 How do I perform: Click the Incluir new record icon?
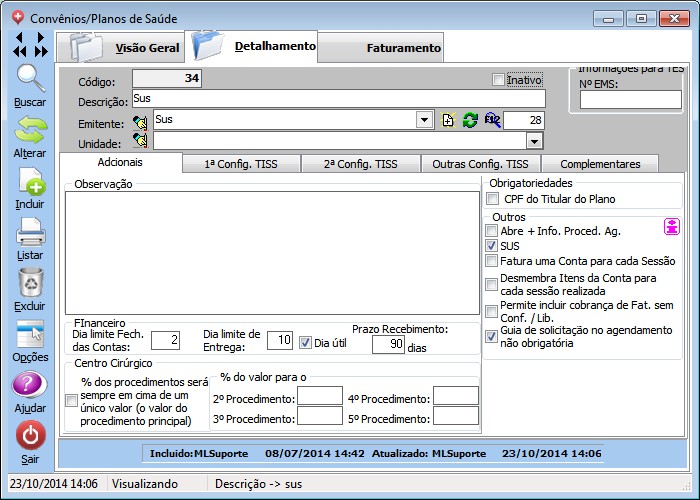[x=30, y=181]
